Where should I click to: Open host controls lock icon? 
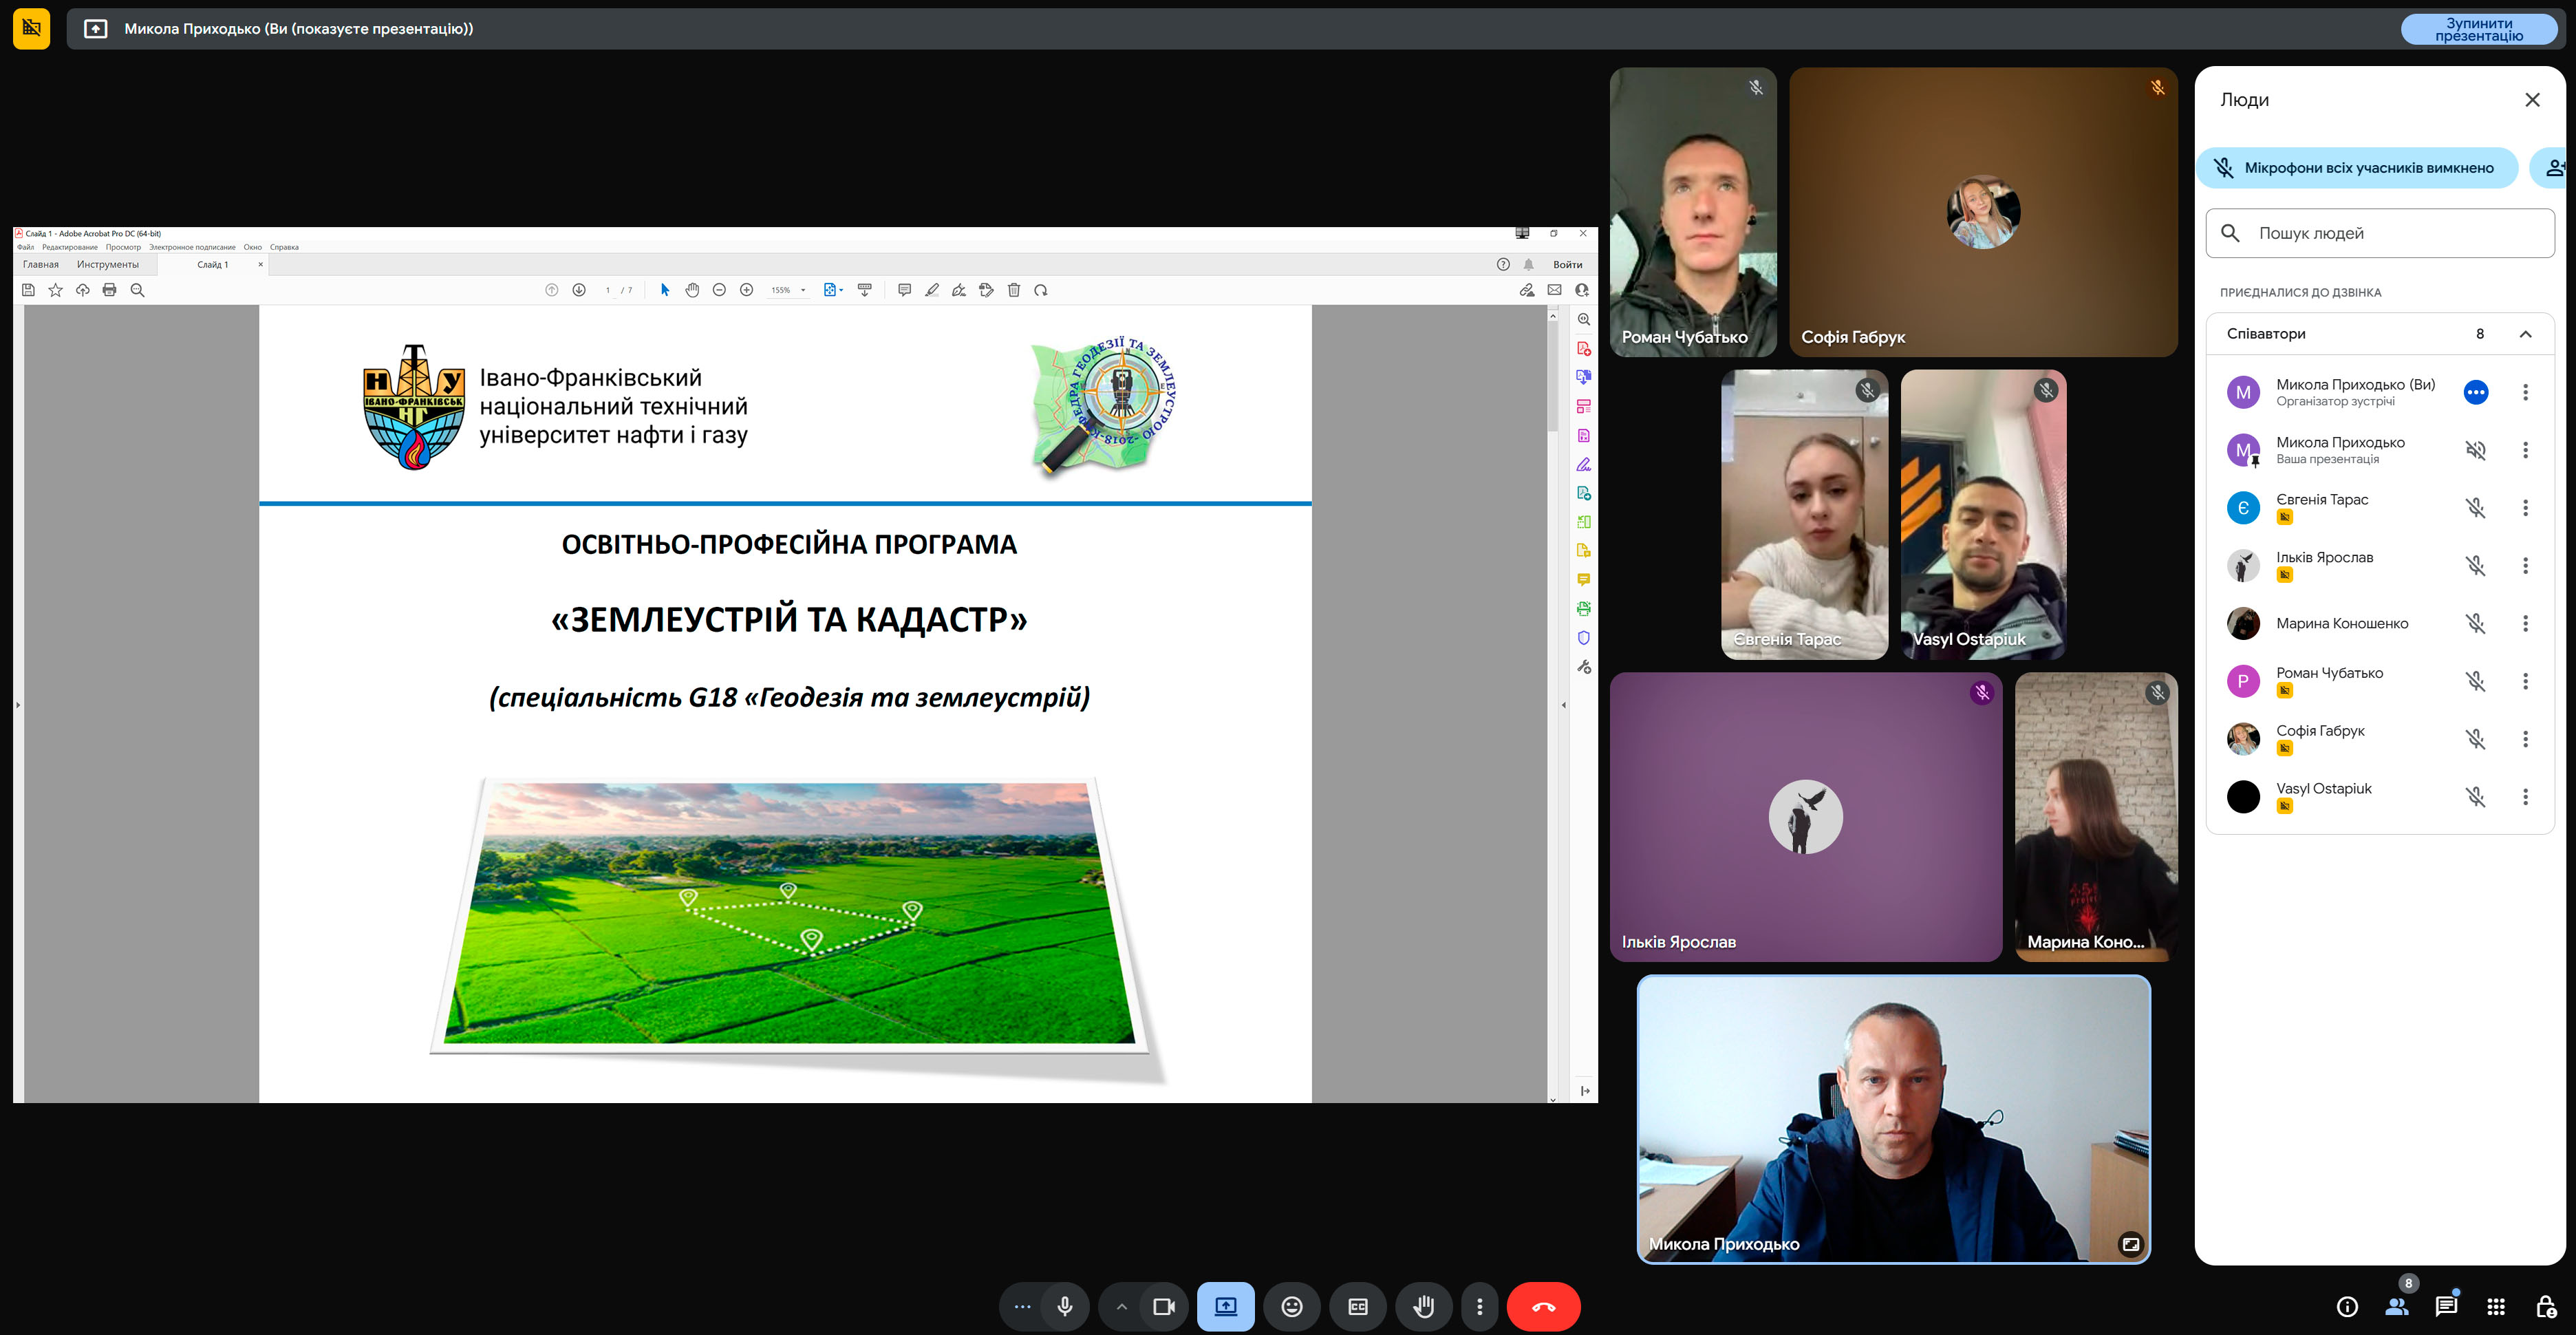[2545, 1306]
